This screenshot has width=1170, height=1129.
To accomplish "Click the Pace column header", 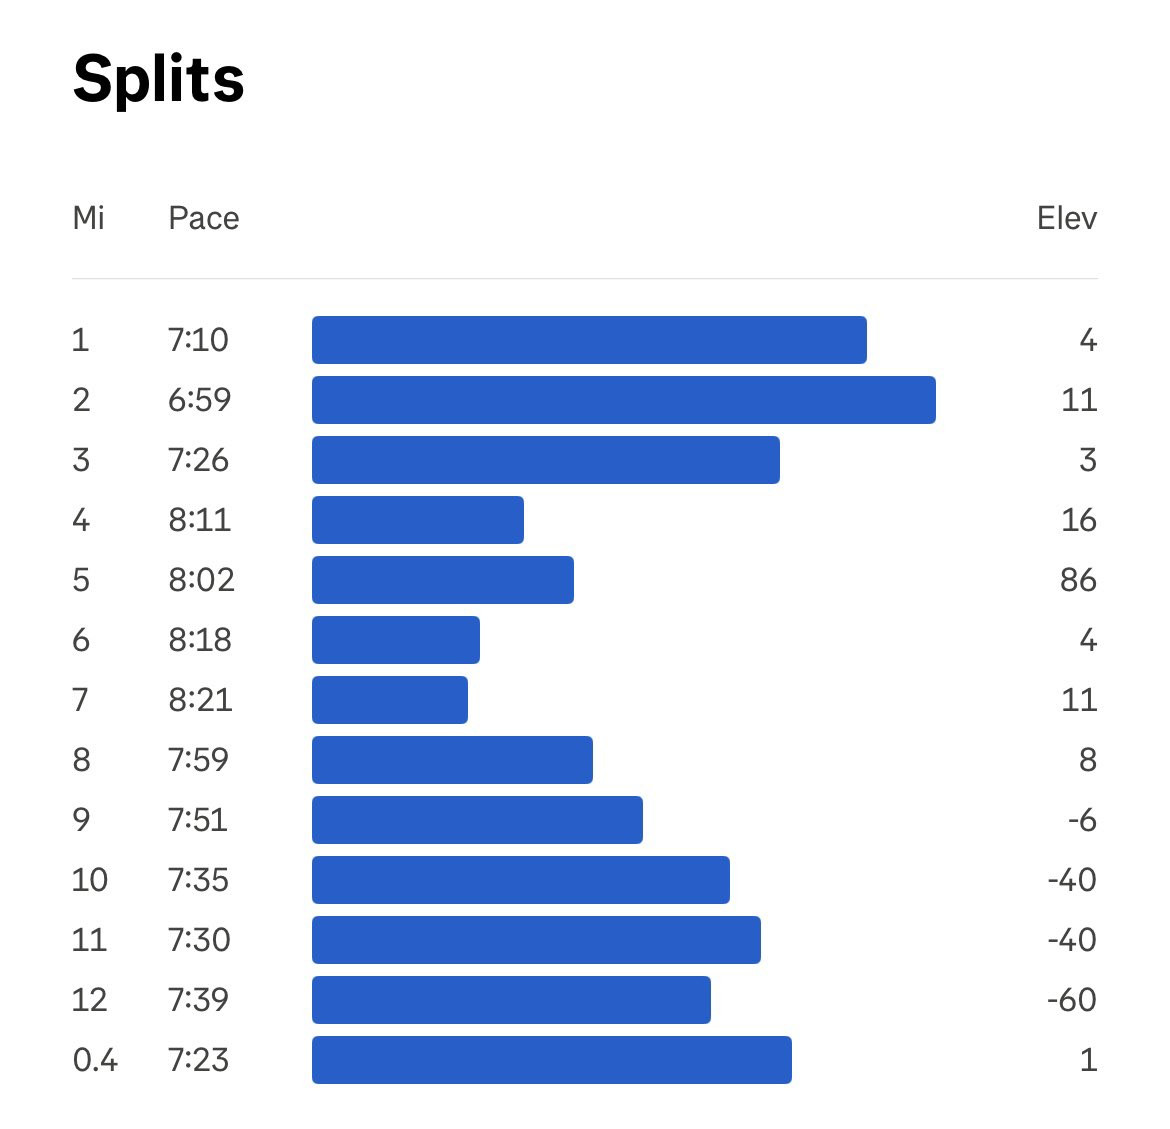I will pos(204,219).
